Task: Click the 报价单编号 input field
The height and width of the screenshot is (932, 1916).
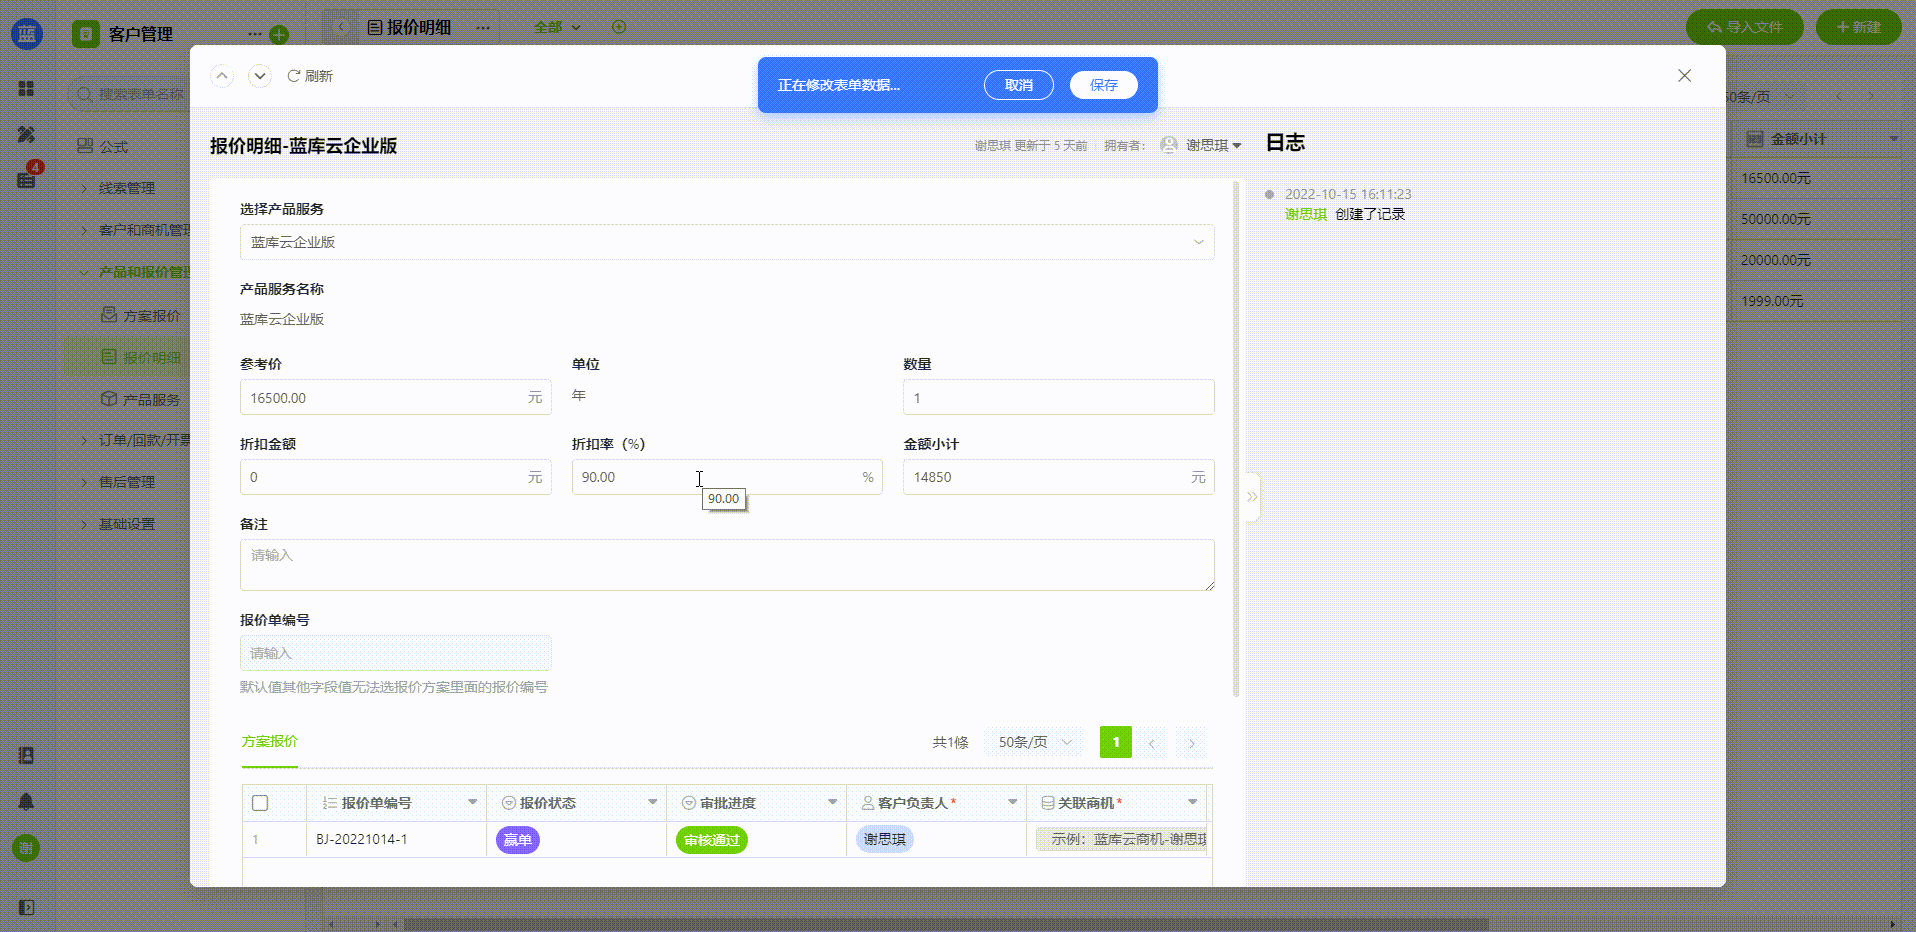Action: 395,653
